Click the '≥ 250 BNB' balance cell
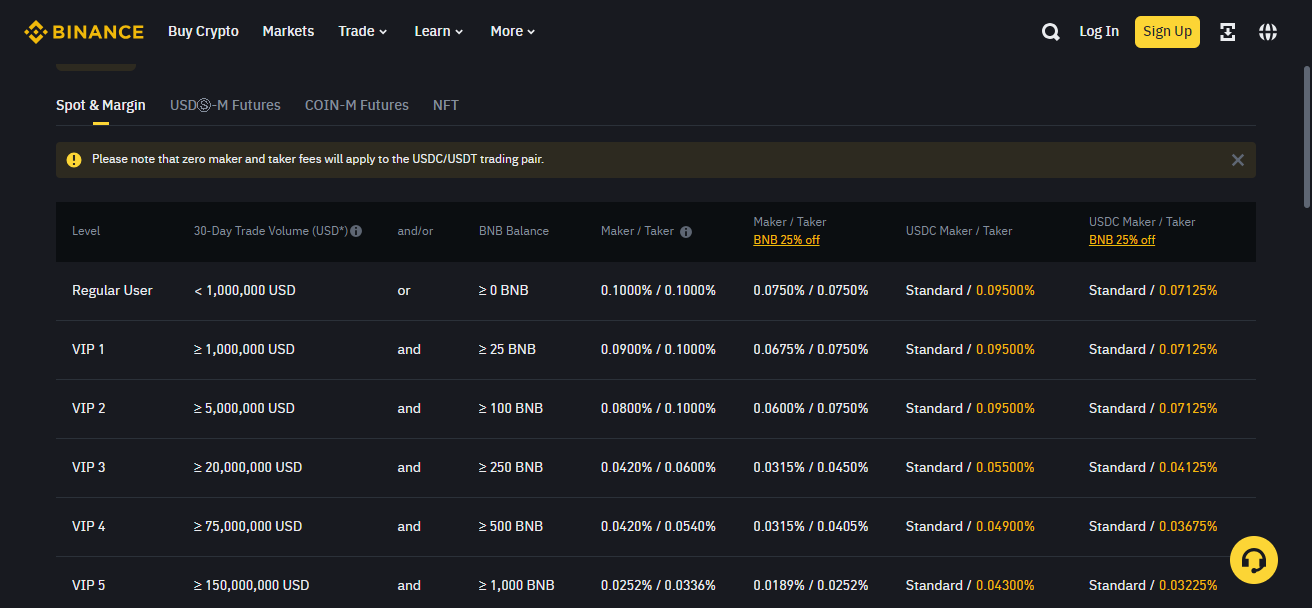Image resolution: width=1312 pixels, height=608 pixels. pos(511,467)
